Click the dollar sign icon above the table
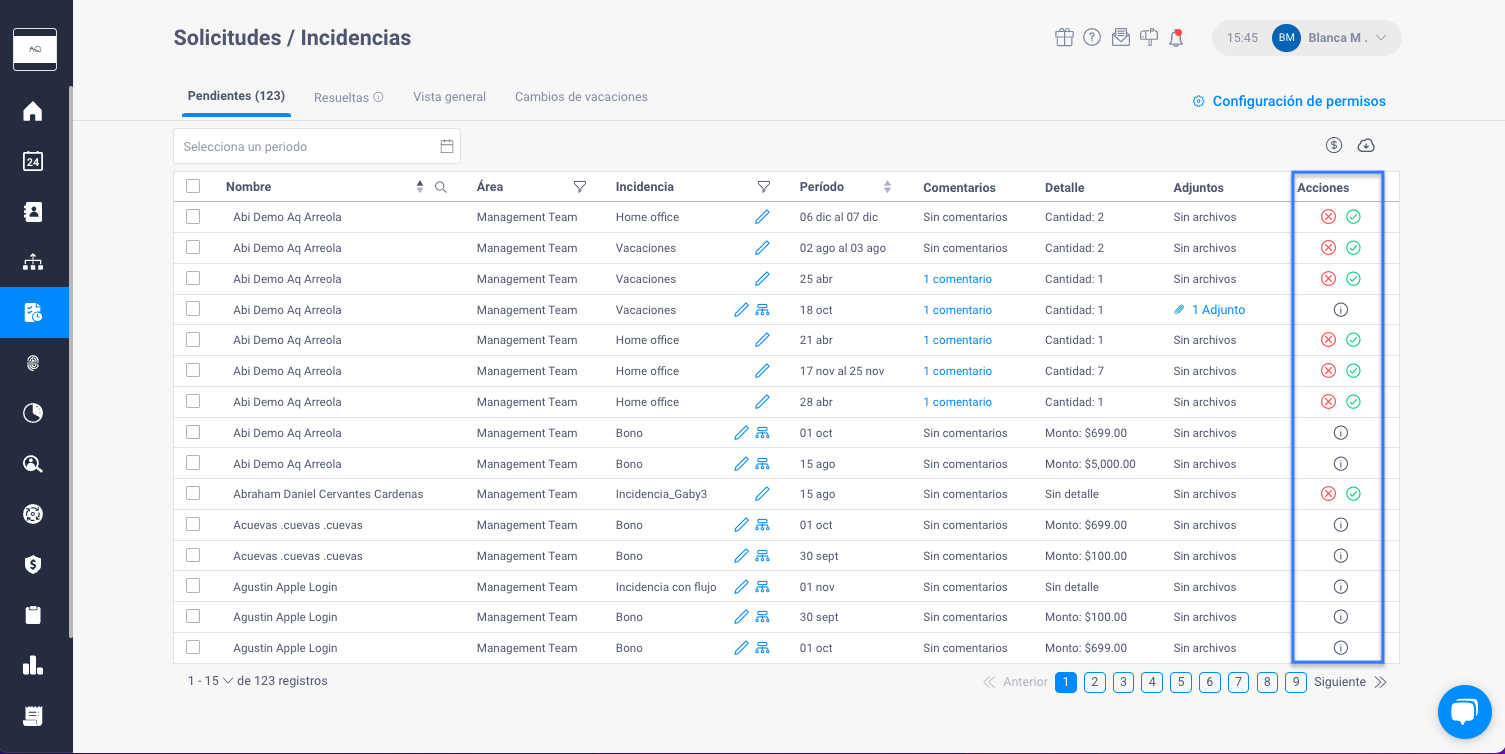 [1334, 146]
